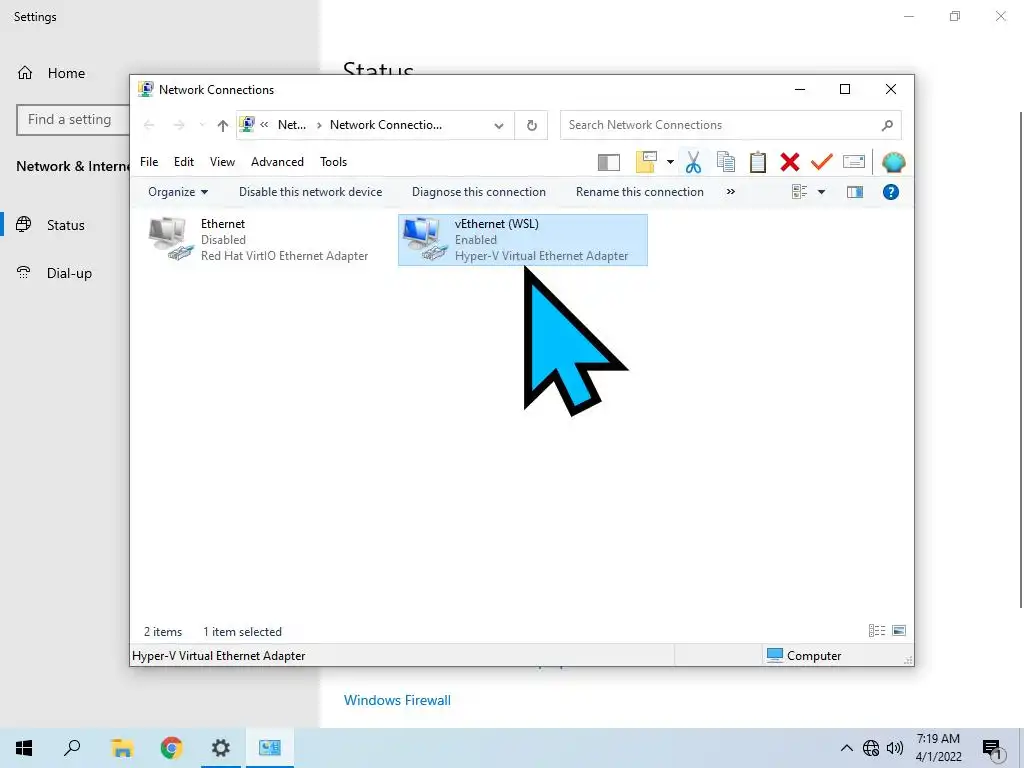Image resolution: width=1024 pixels, height=768 pixels.
Task: Open the Organize dropdown
Action: tap(178, 192)
